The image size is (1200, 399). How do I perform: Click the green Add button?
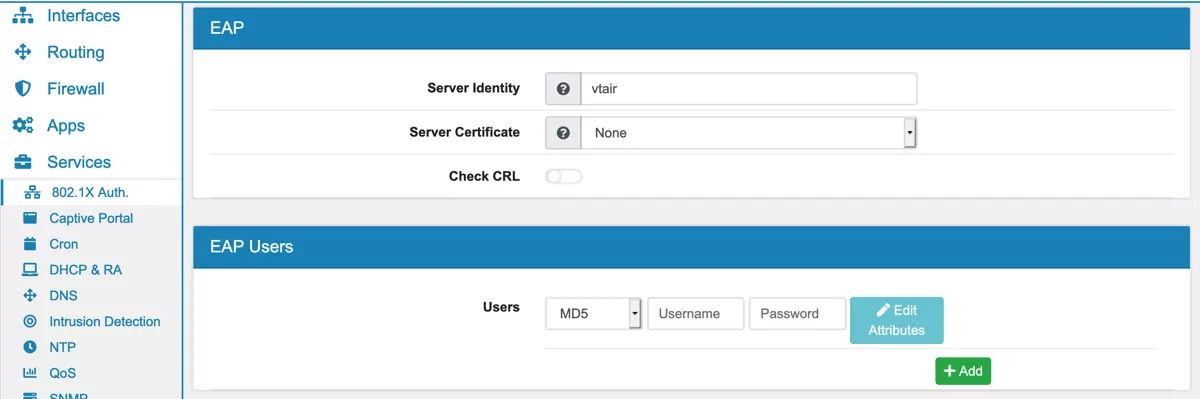963,371
